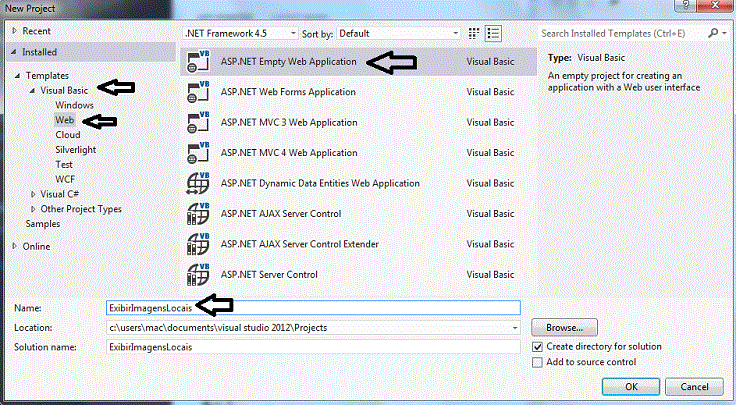Select the Web template category

coord(65,120)
